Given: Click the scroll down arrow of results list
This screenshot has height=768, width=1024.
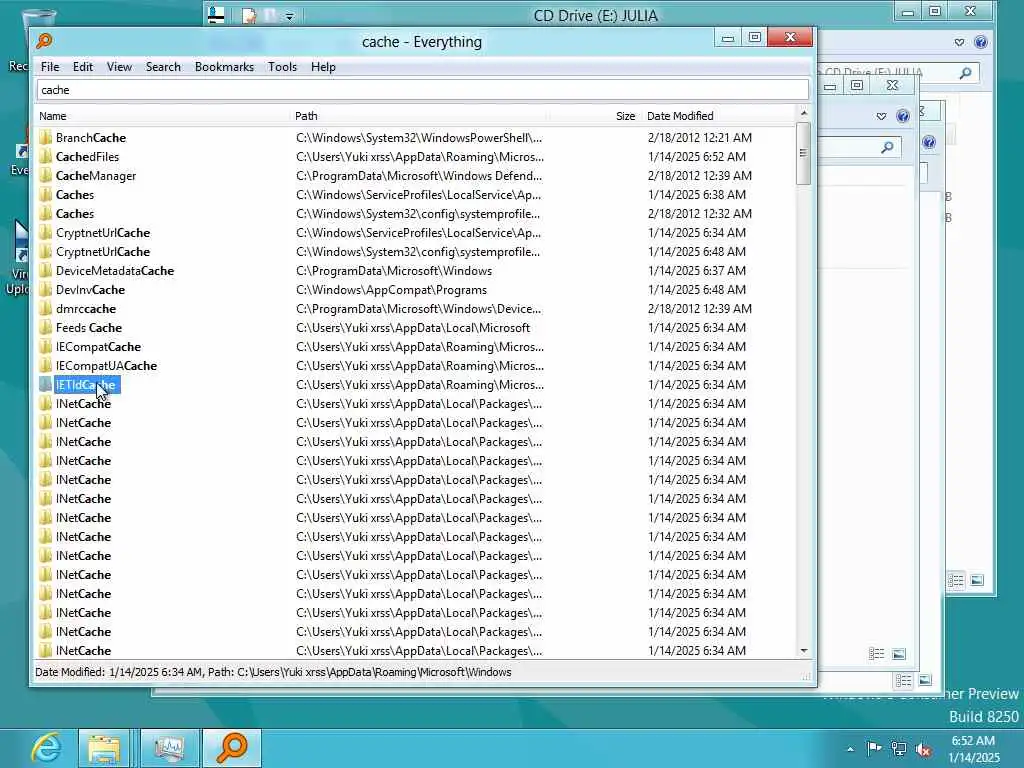Looking at the screenshot, I should pos(804,651).
